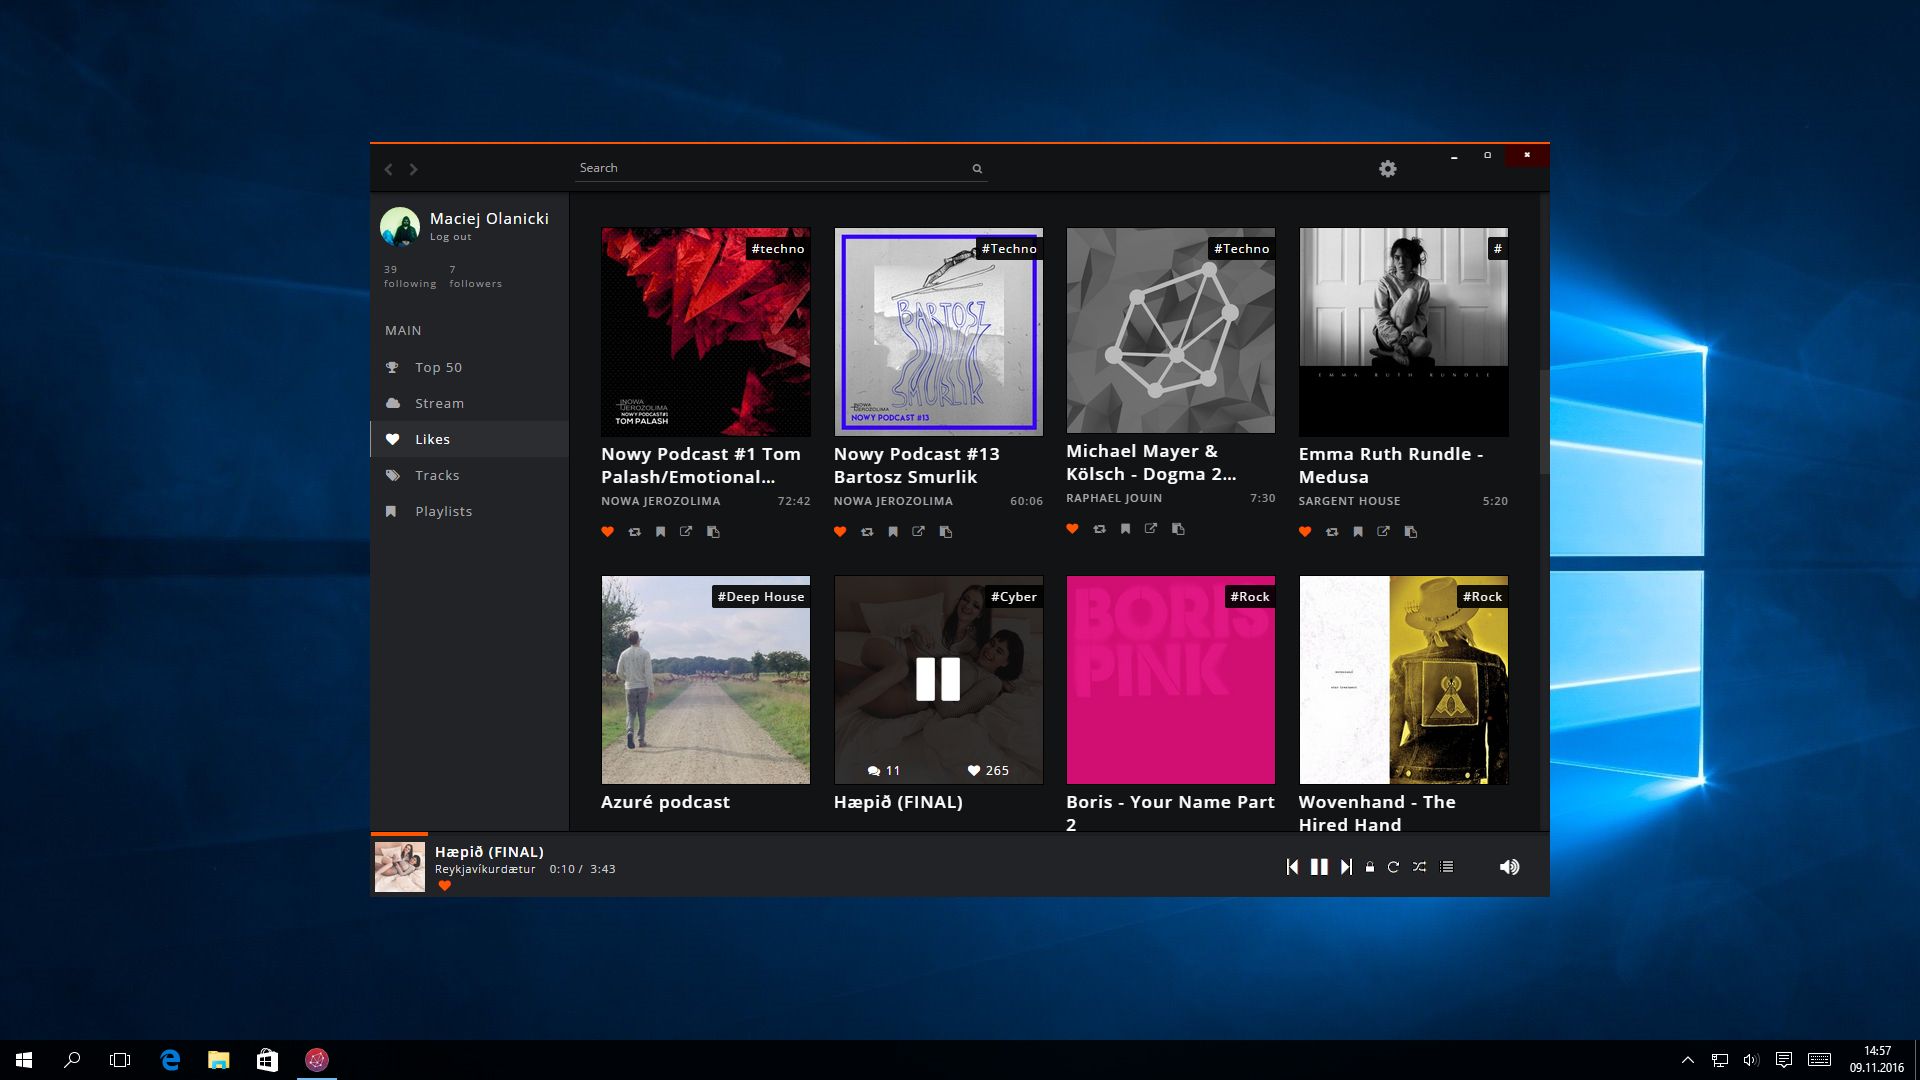Repost the Tom Palash podcast track
This screenshot has width=1920, height=1080.
pos(634,532)
